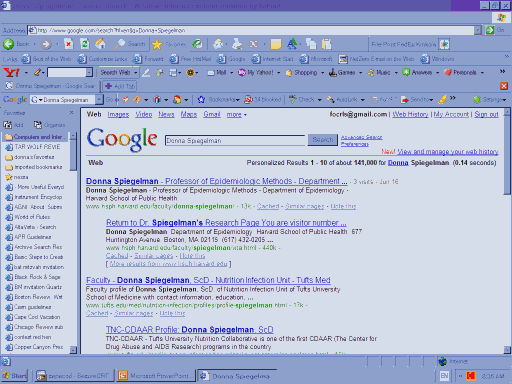Click the popup blocker 34 blocked button
Image resolution: width=512 pixels, height=384 pixels.
click(263, 99)
